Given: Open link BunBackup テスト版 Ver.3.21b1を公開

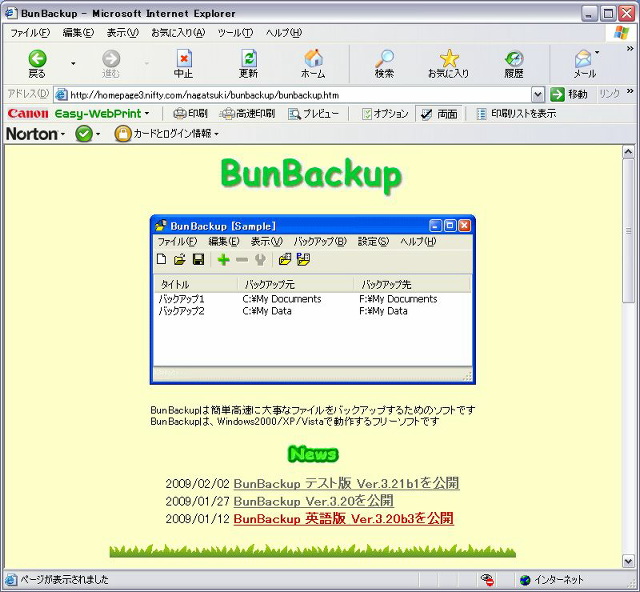Looking at the screenshot, I should [347, 483].
